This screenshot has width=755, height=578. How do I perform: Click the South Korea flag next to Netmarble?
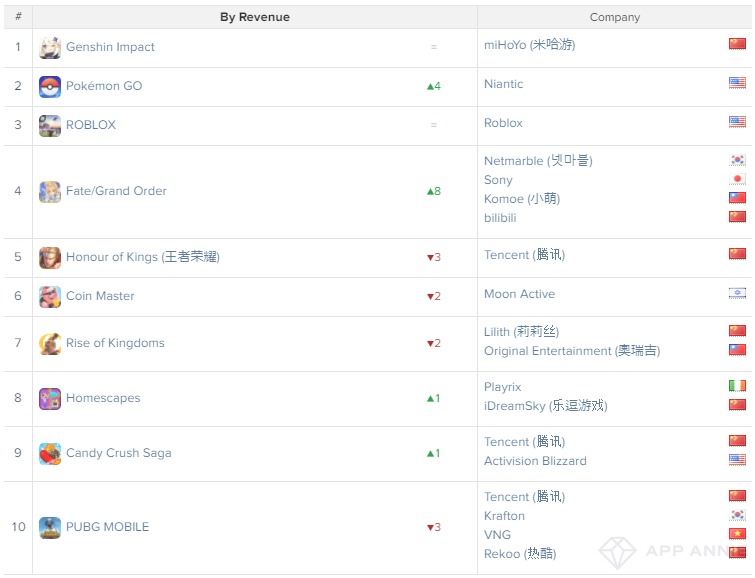tap(737, 159)
